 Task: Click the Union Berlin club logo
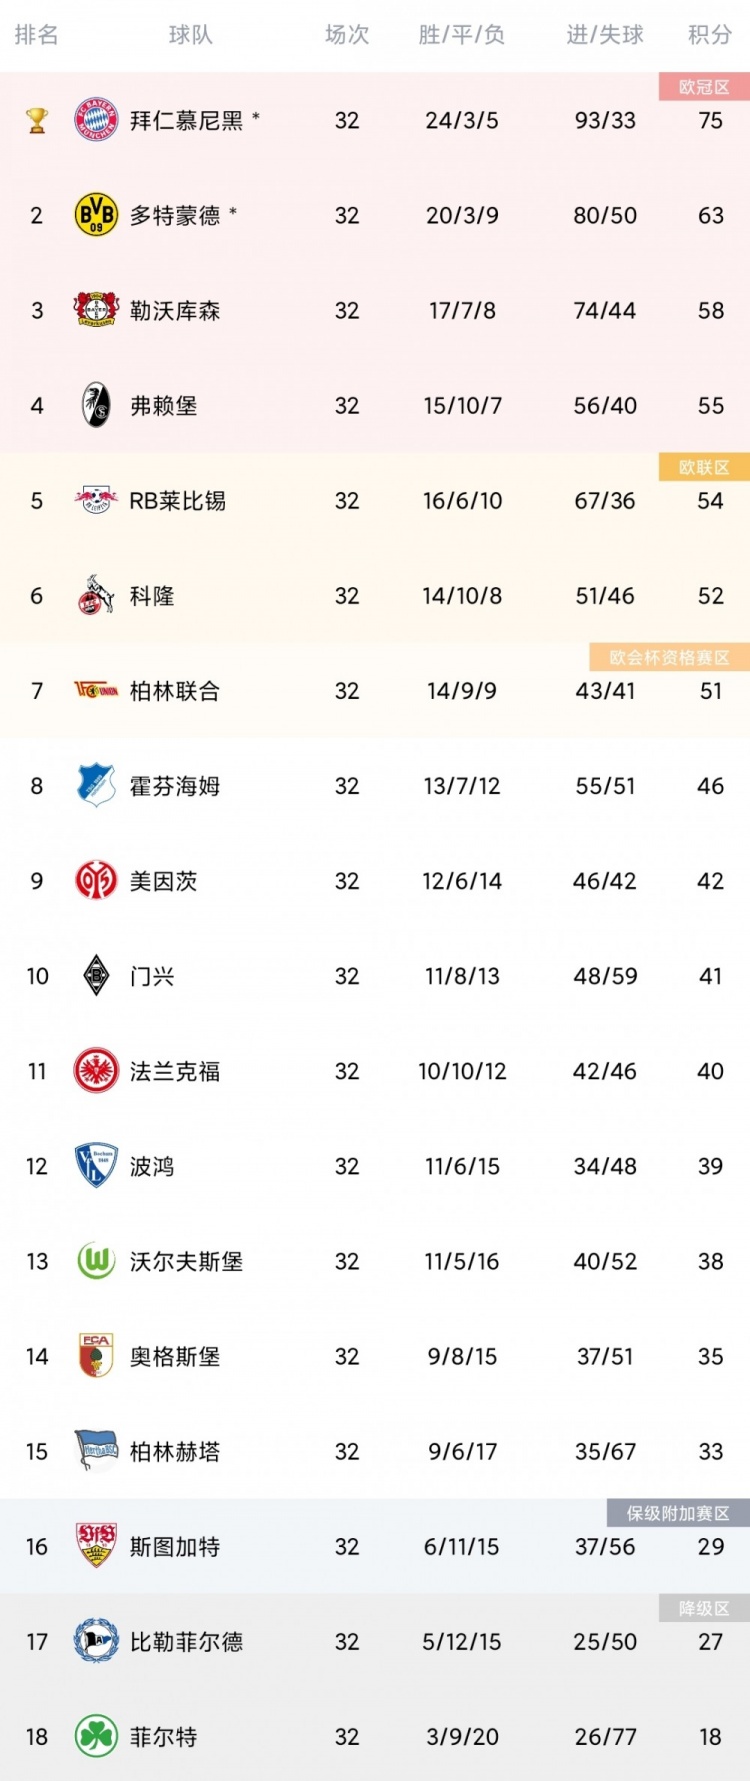[97, 690]
